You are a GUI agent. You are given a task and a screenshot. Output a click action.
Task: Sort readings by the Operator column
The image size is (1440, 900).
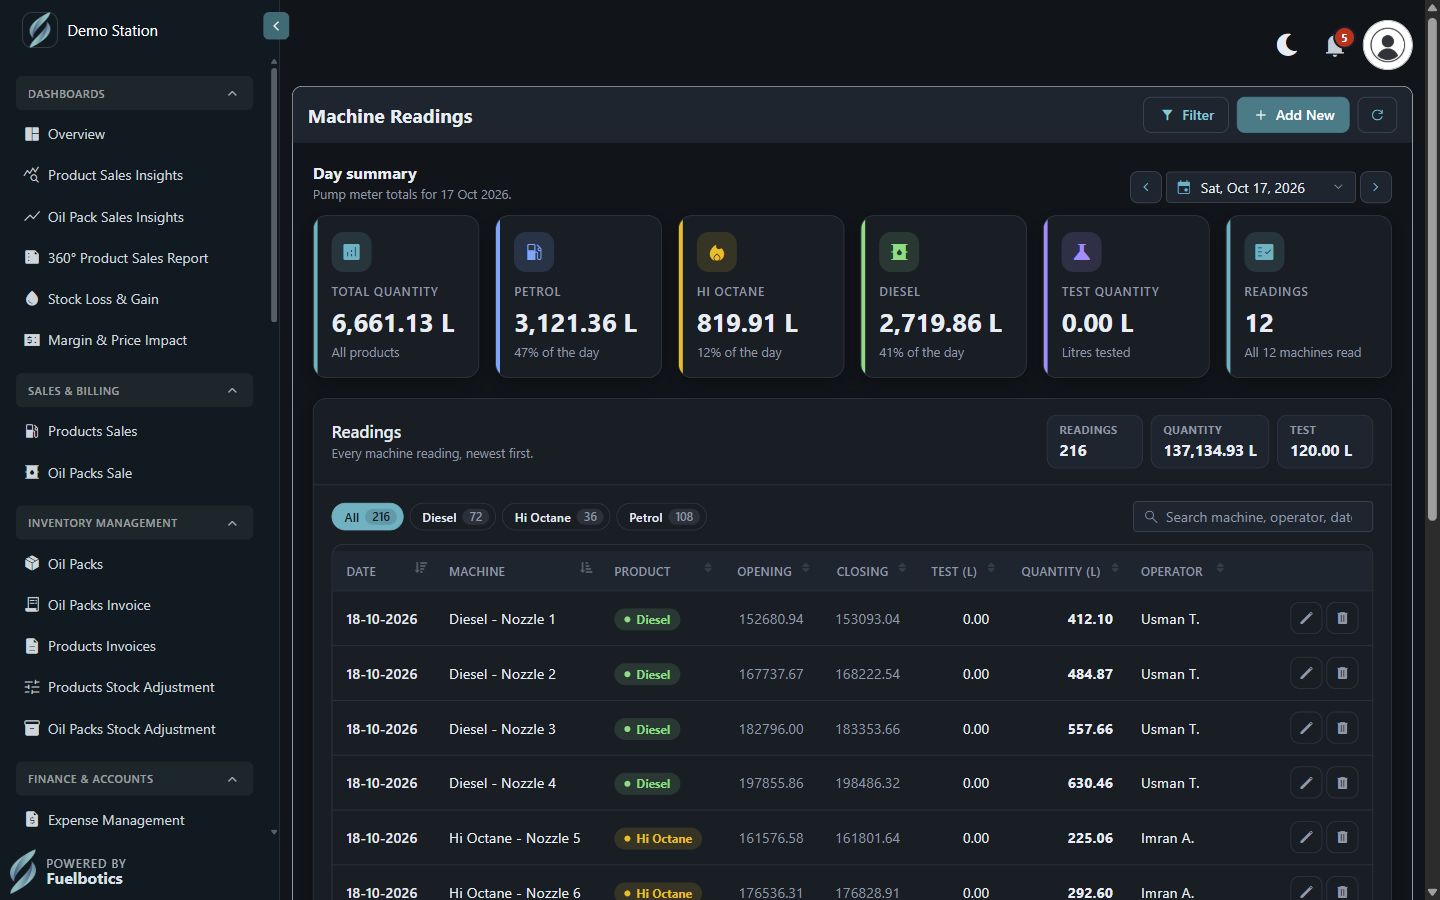pyautogui.click(x=1220, y=568)
